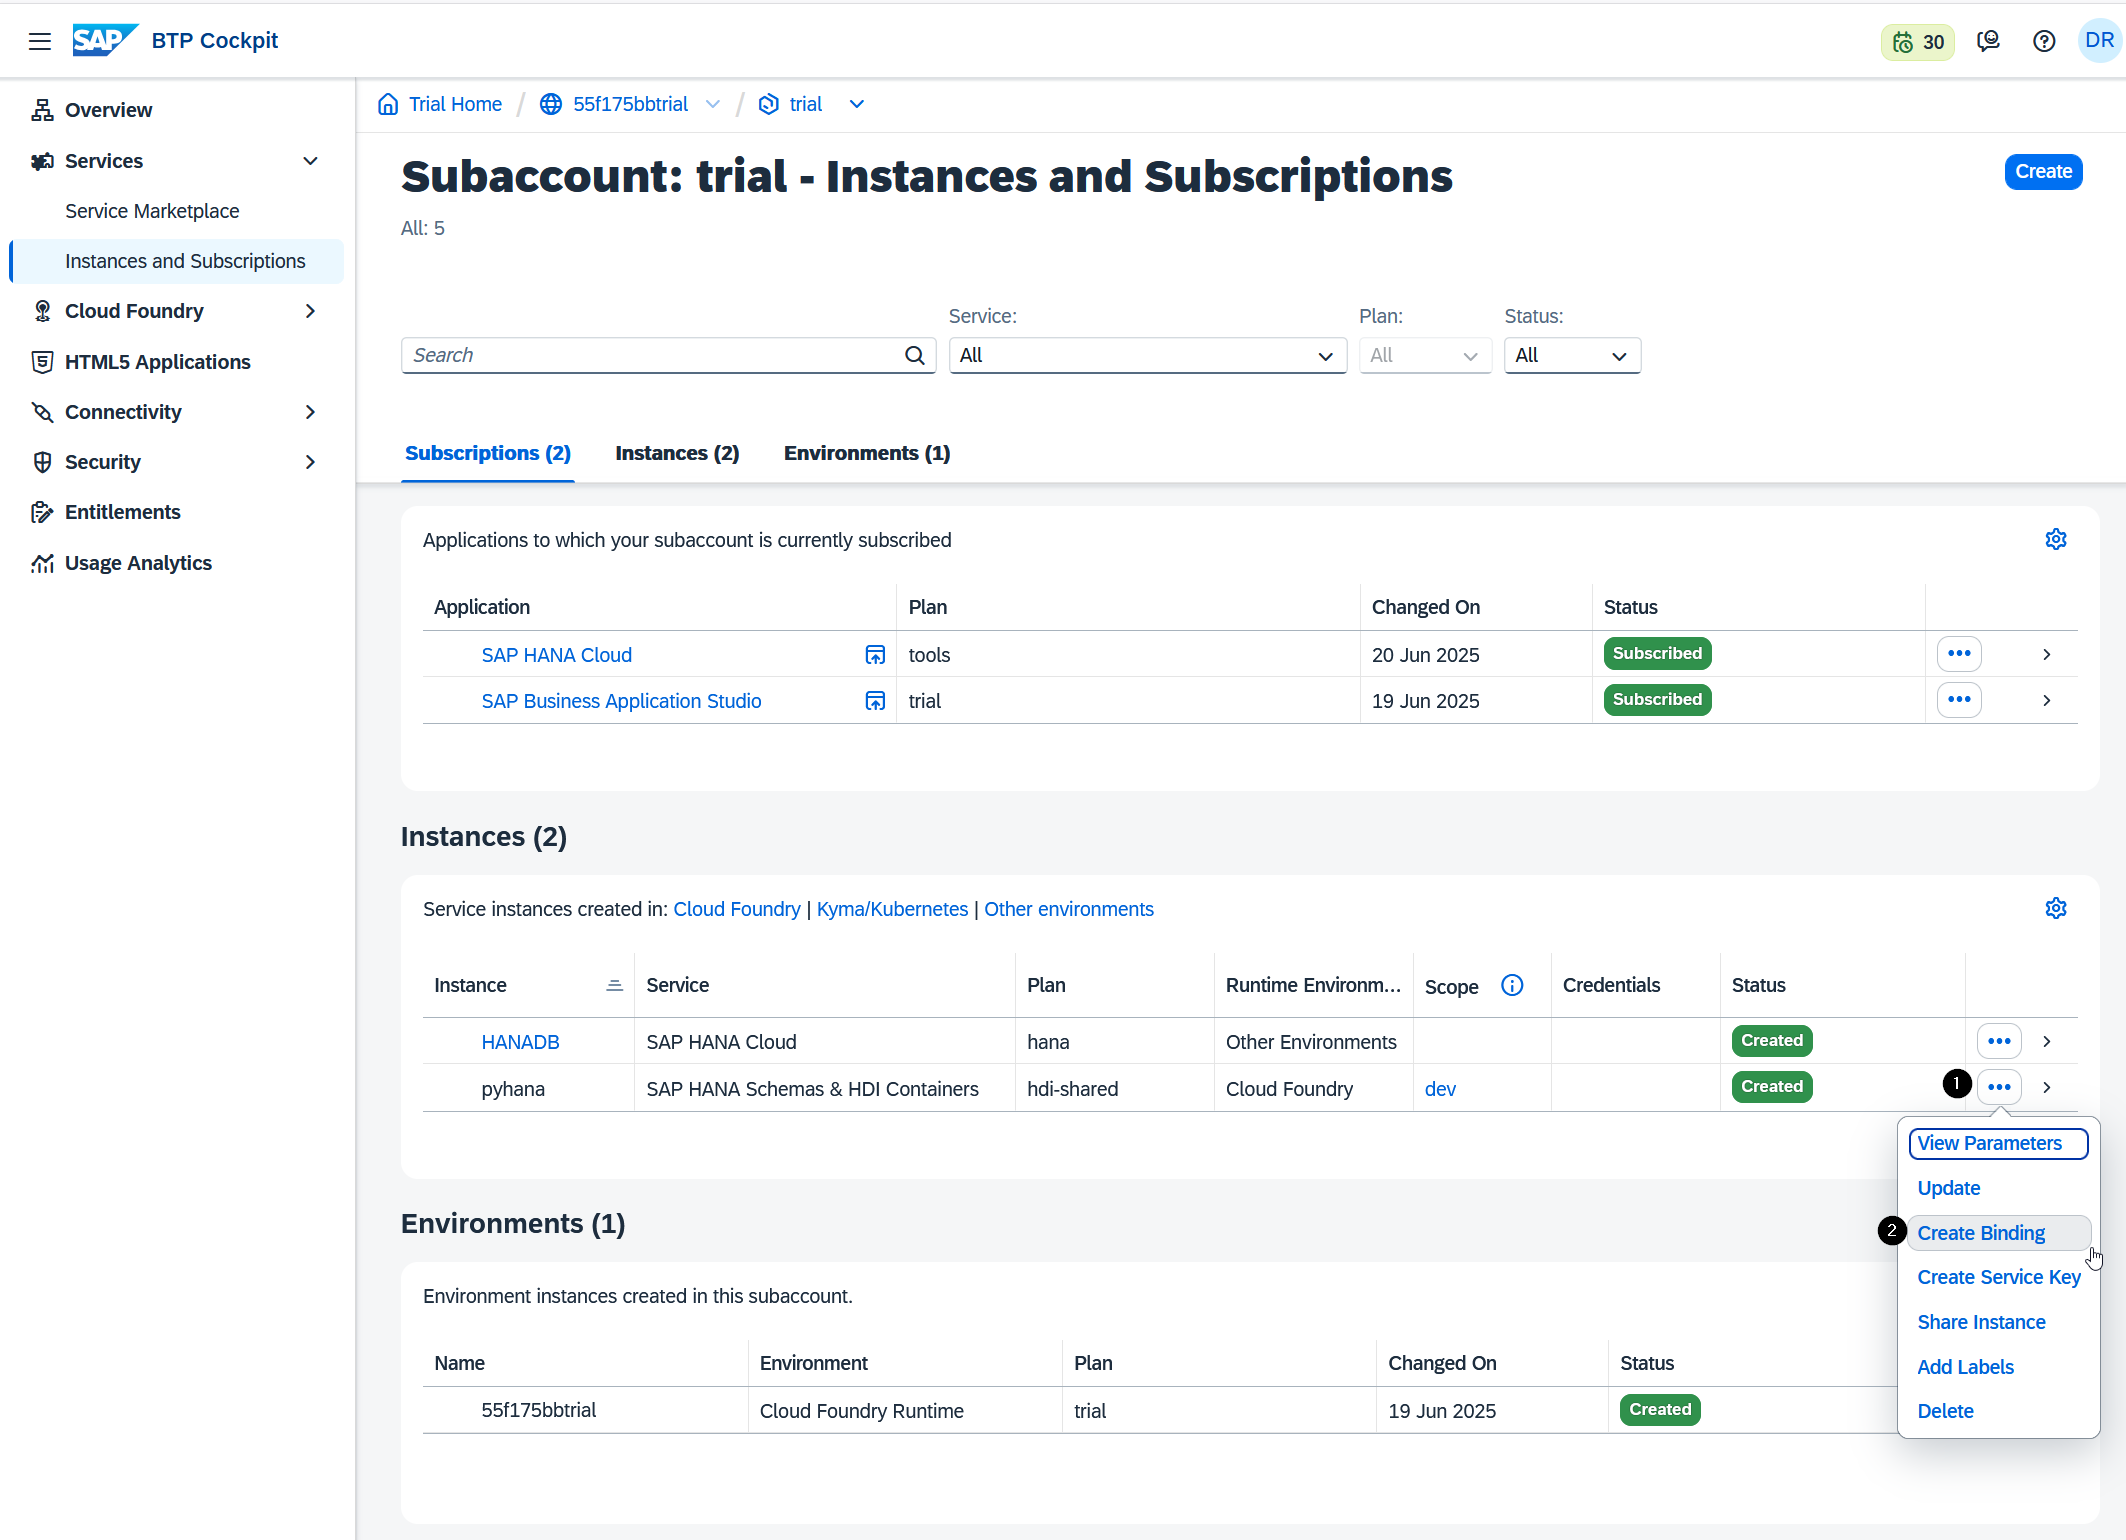Open the Cloud Foundry environment link
Viewport: 2126px width, 1540px height.
coord(736,909)
